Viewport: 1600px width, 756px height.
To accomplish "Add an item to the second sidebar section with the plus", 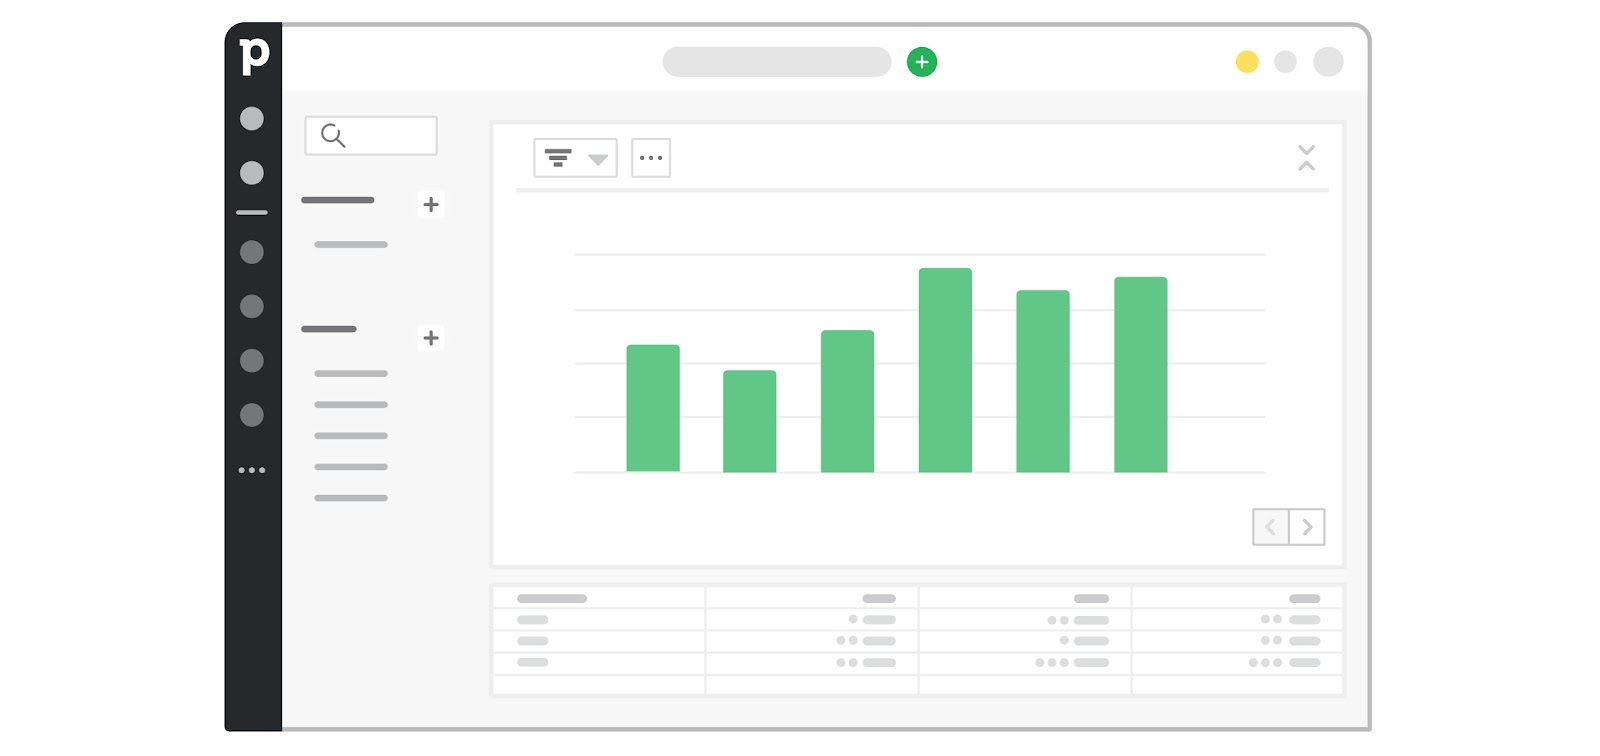I will (x=431, y=338).
